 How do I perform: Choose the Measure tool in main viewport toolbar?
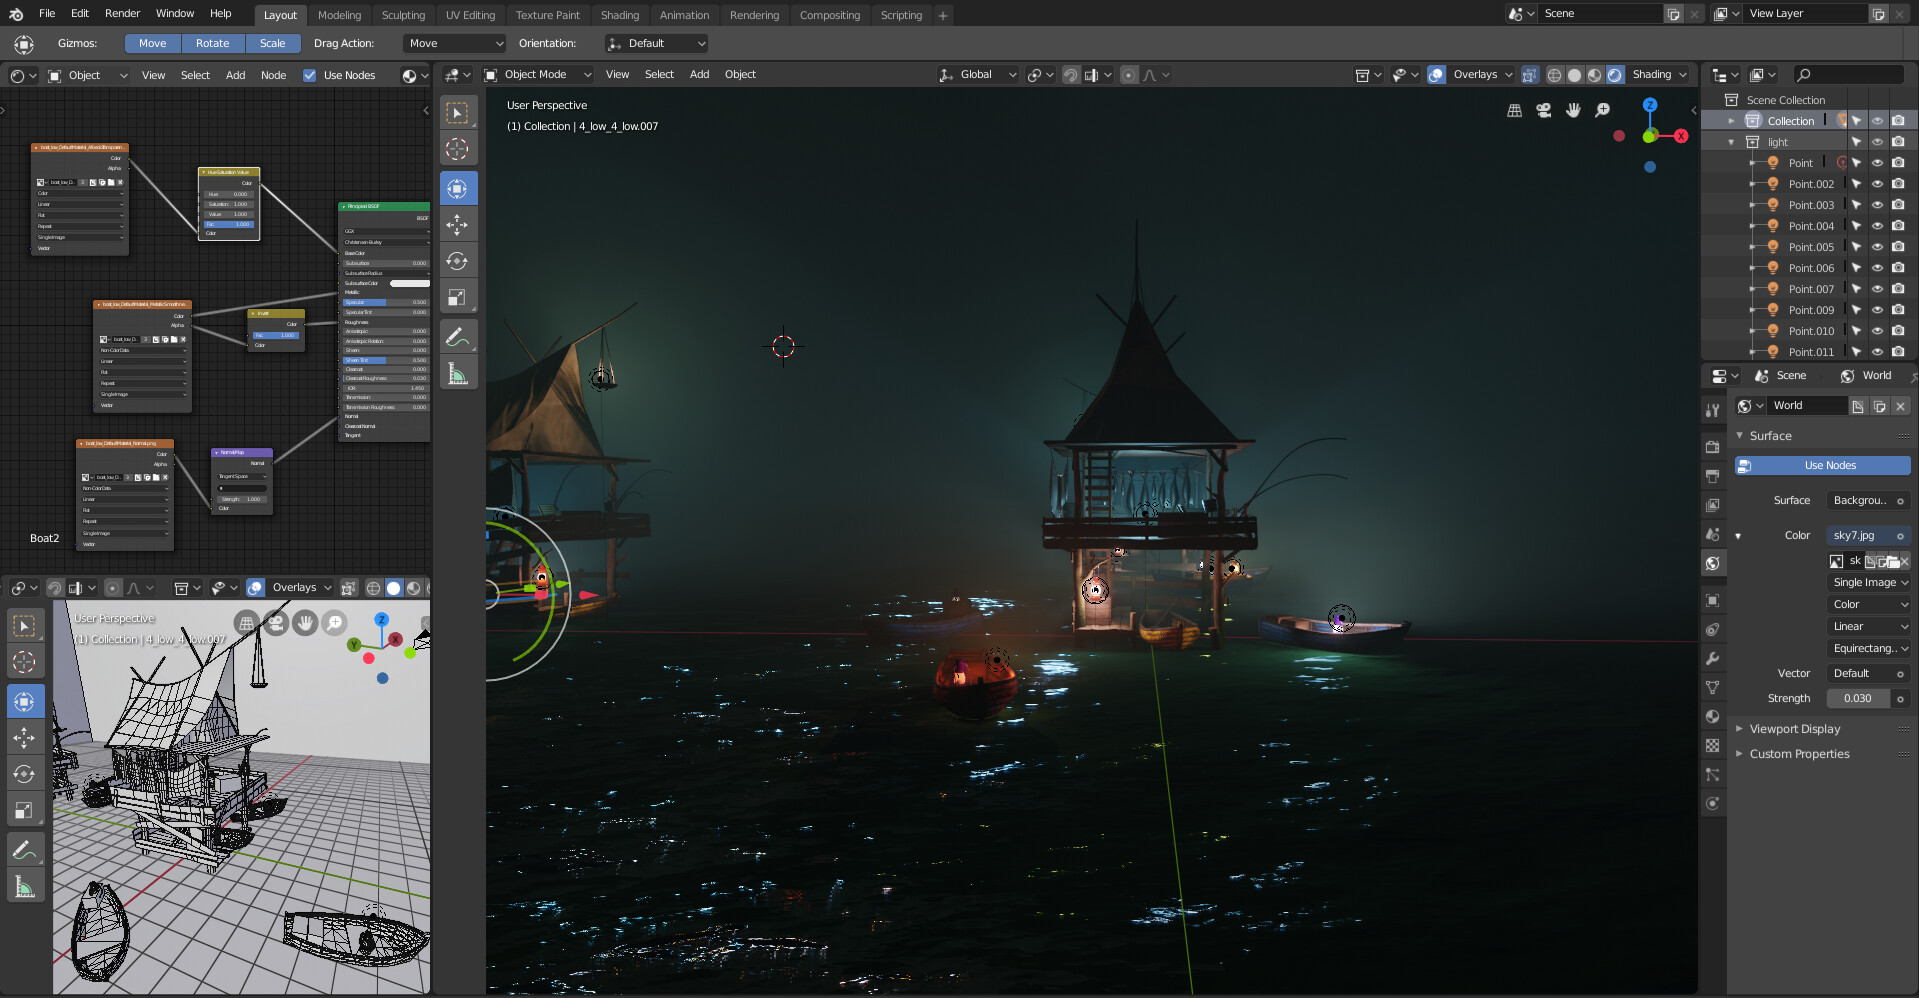tap(457, 373)
